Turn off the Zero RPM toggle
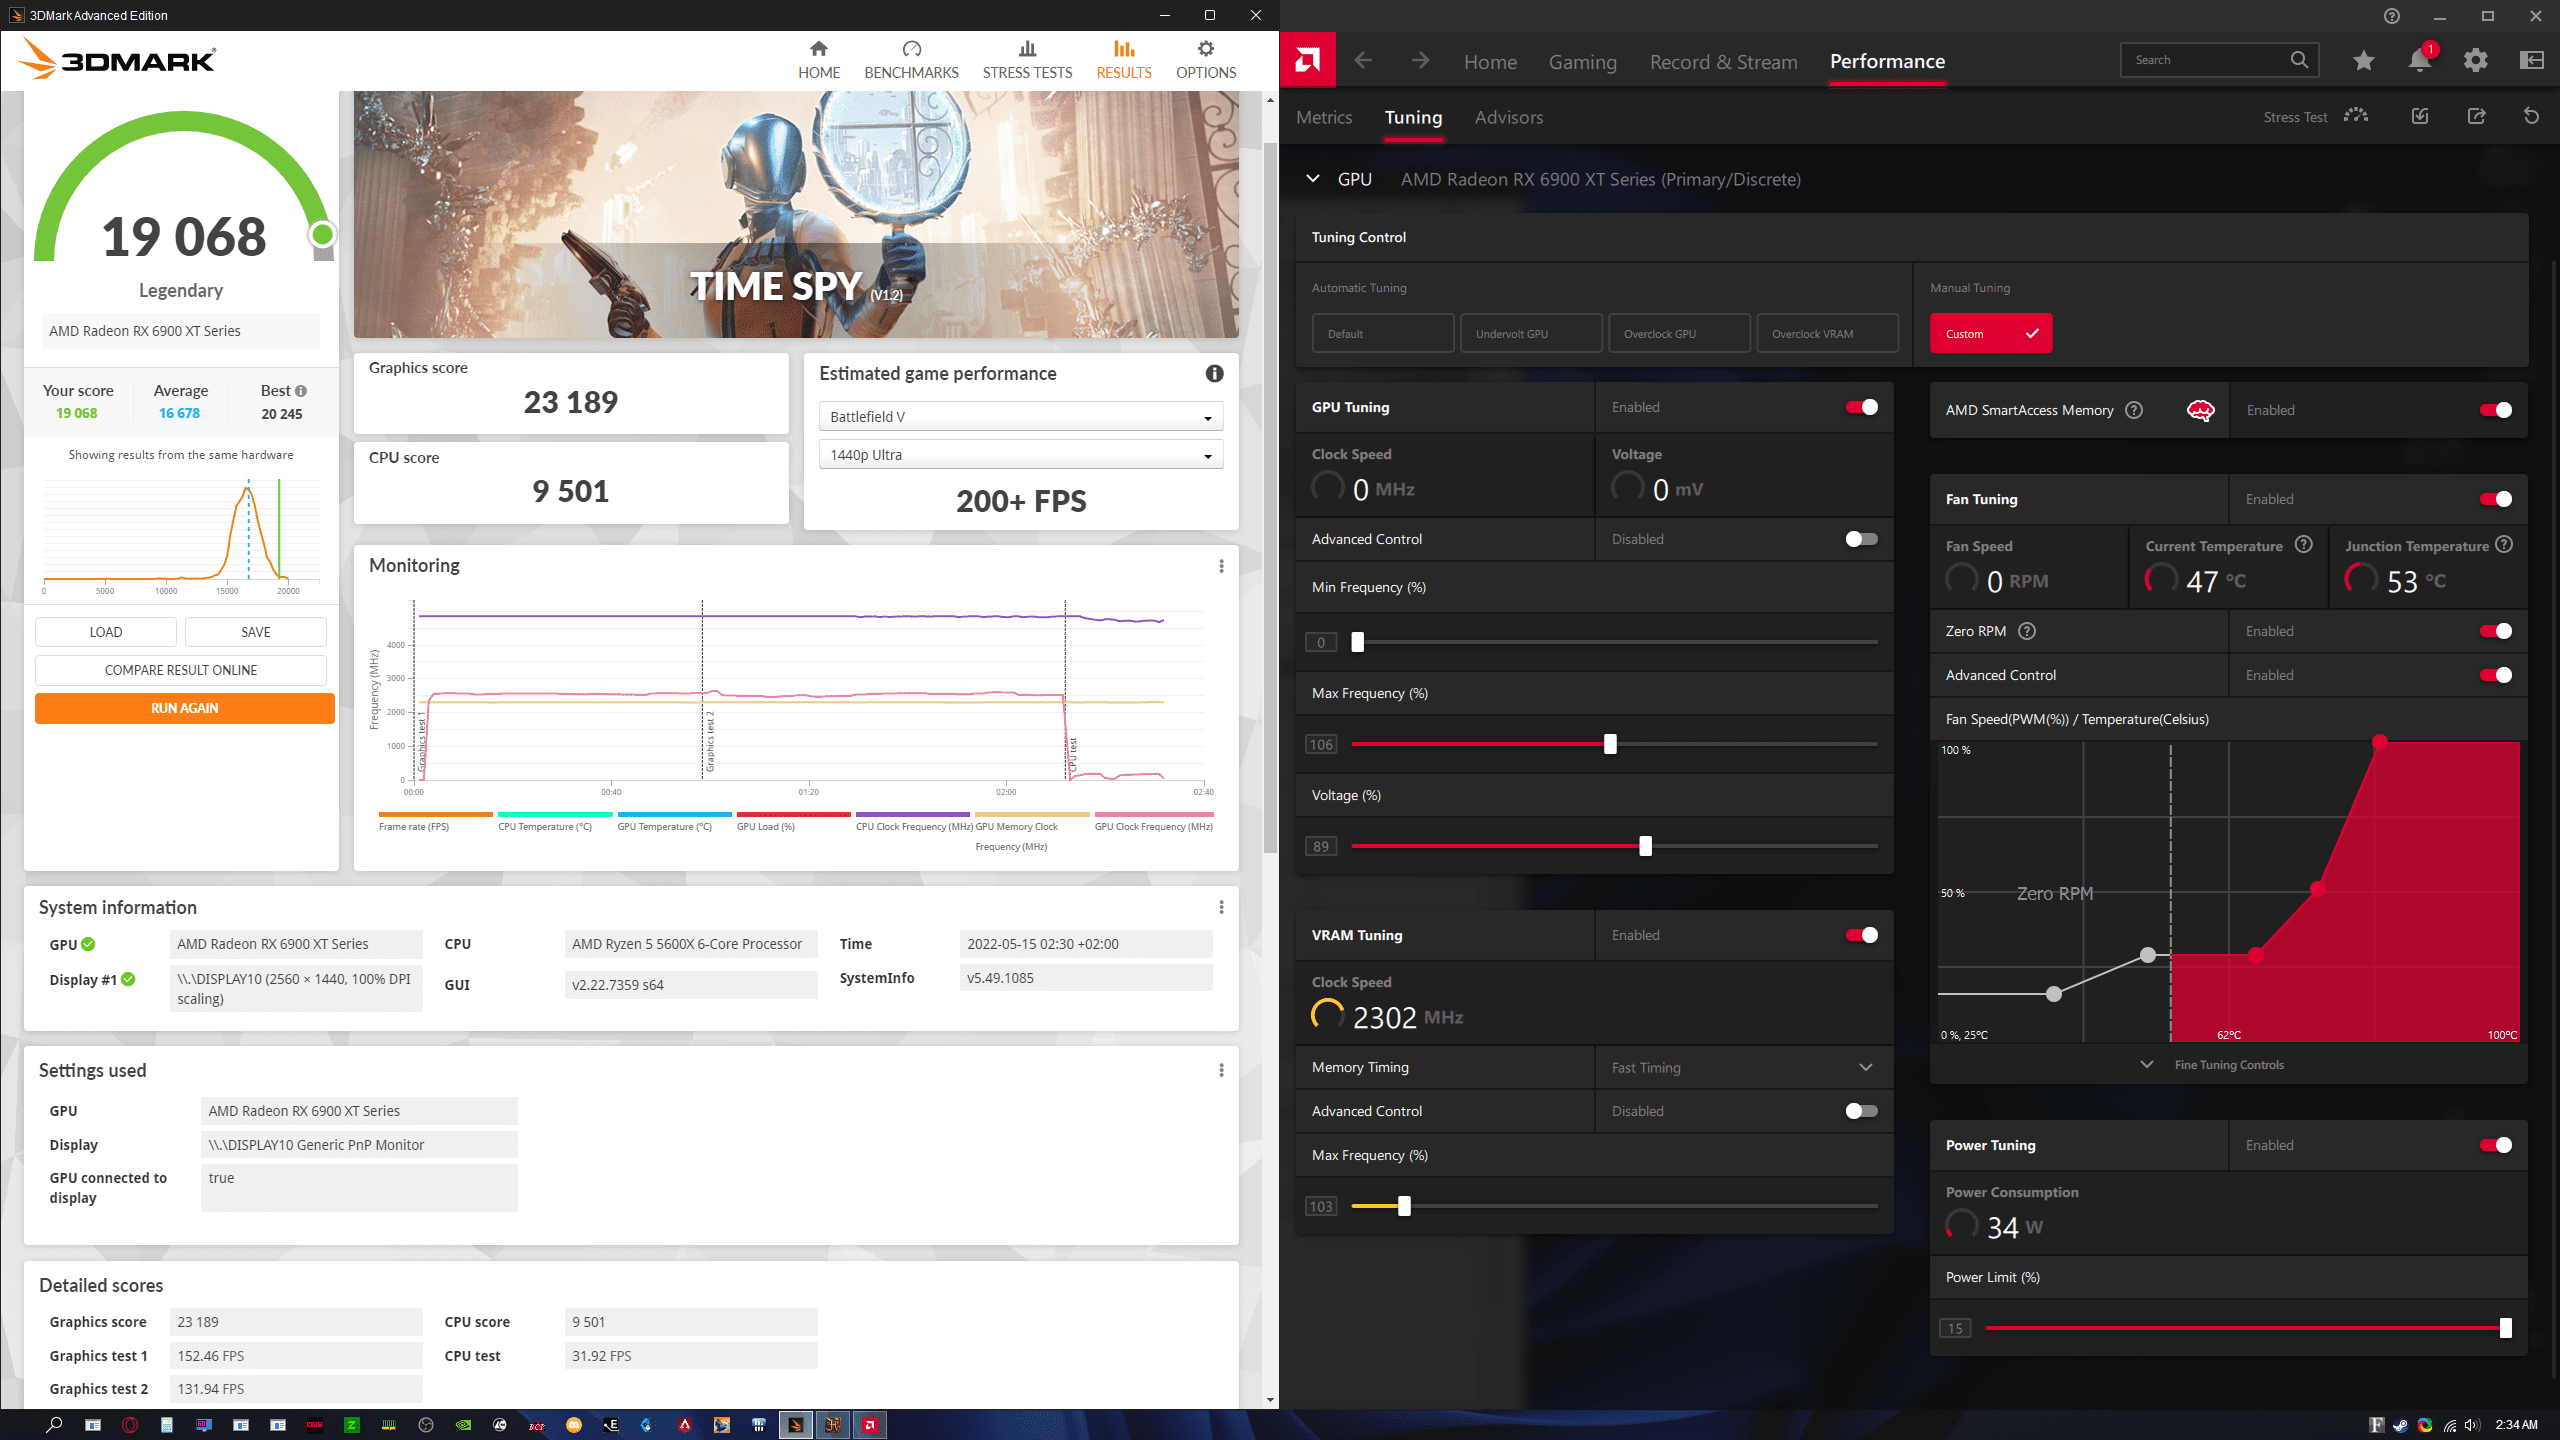2560x1440 pixels. (2495, 631)
